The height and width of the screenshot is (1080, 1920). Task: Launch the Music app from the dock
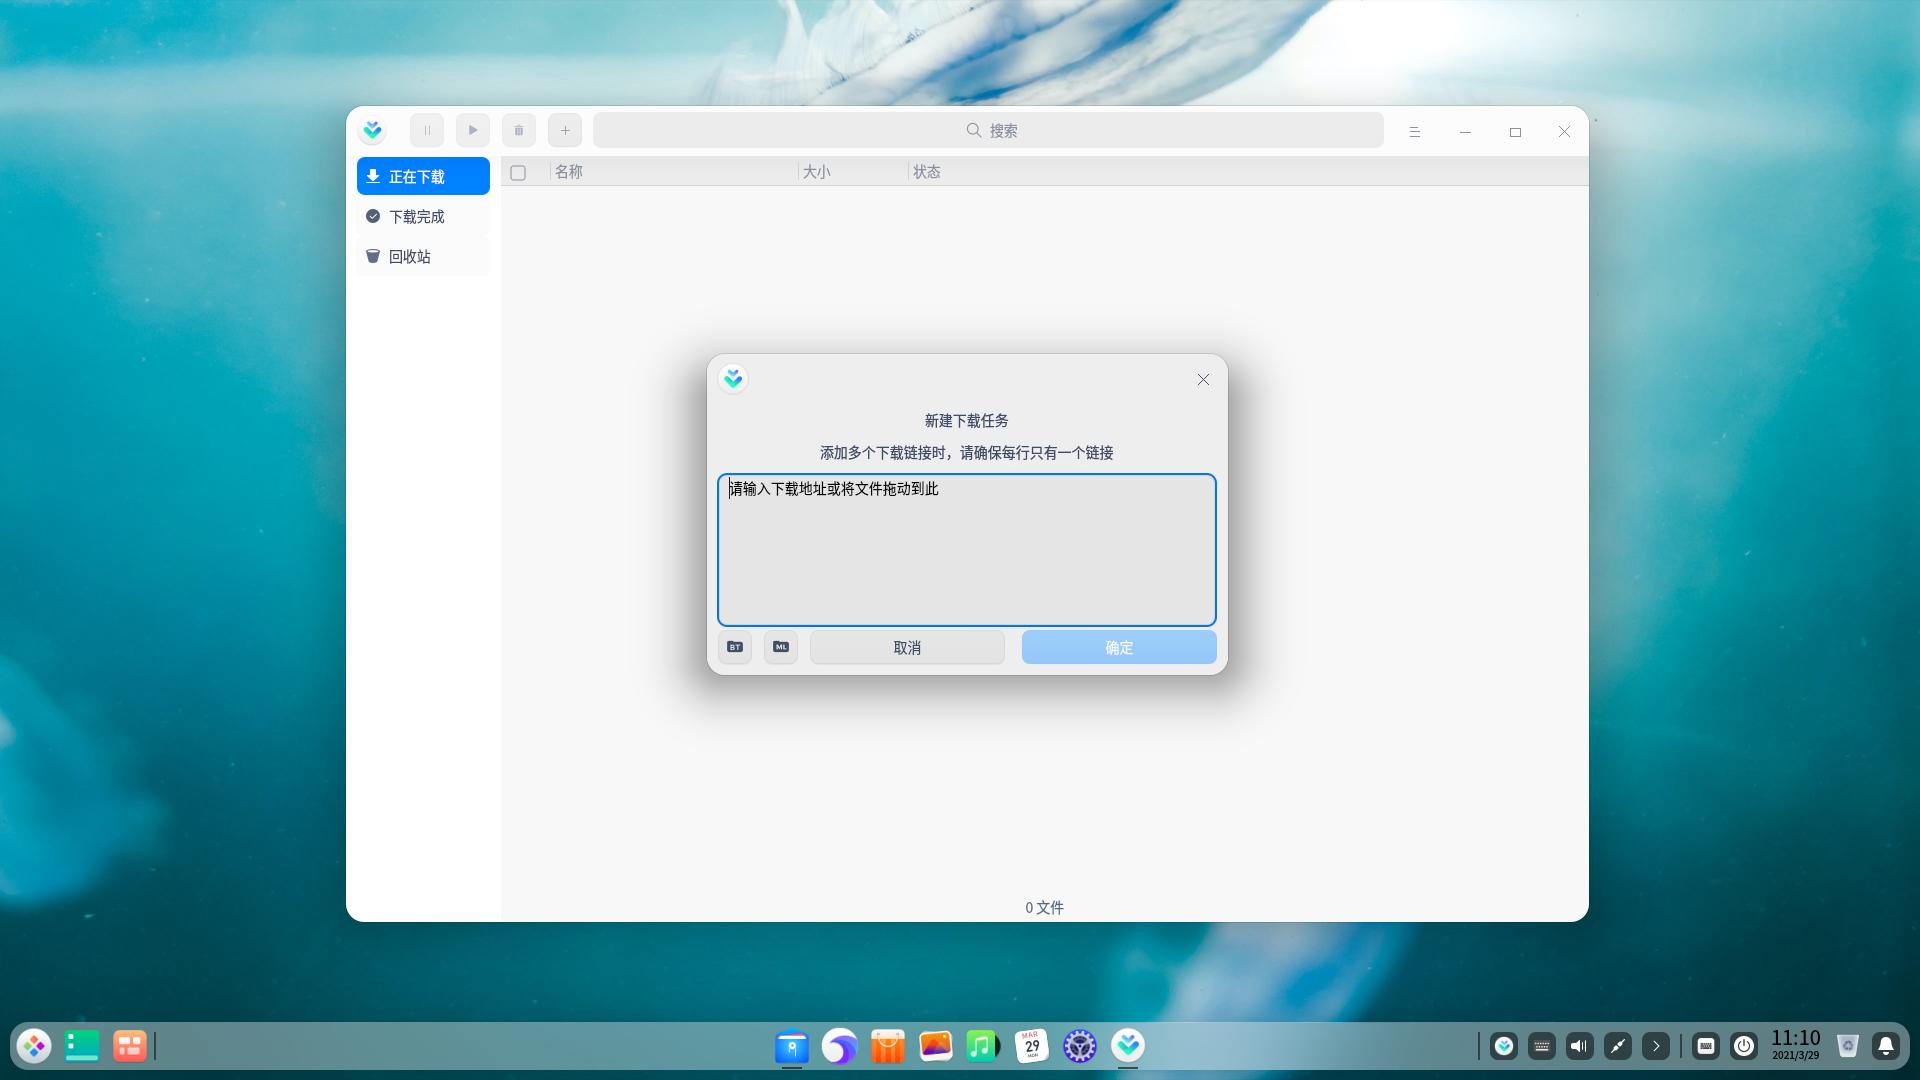981,1046
